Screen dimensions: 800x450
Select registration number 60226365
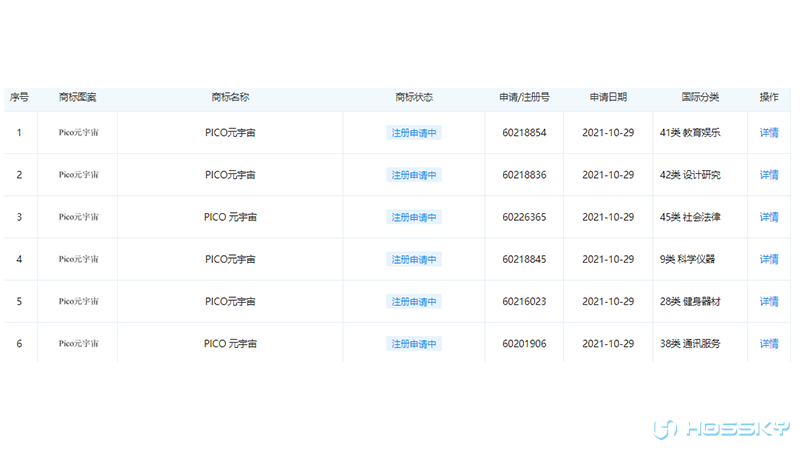tap(524, 217)
